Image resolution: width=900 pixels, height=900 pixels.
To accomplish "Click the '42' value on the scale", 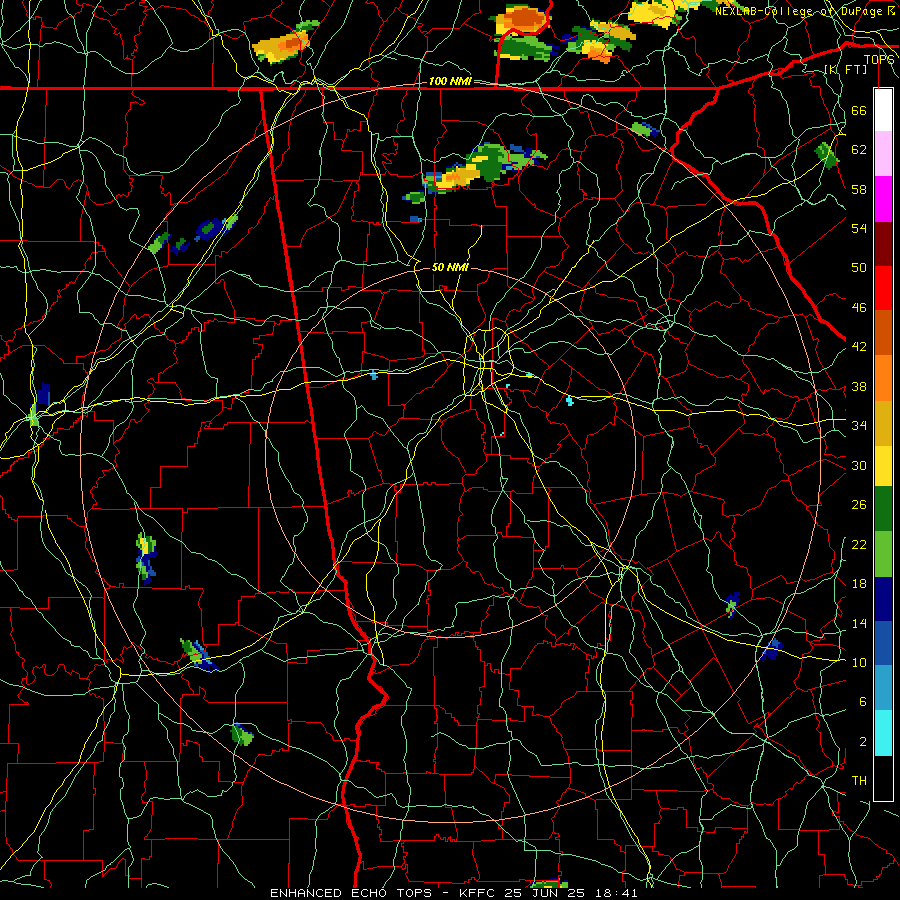I will click(x=859, y=347).
